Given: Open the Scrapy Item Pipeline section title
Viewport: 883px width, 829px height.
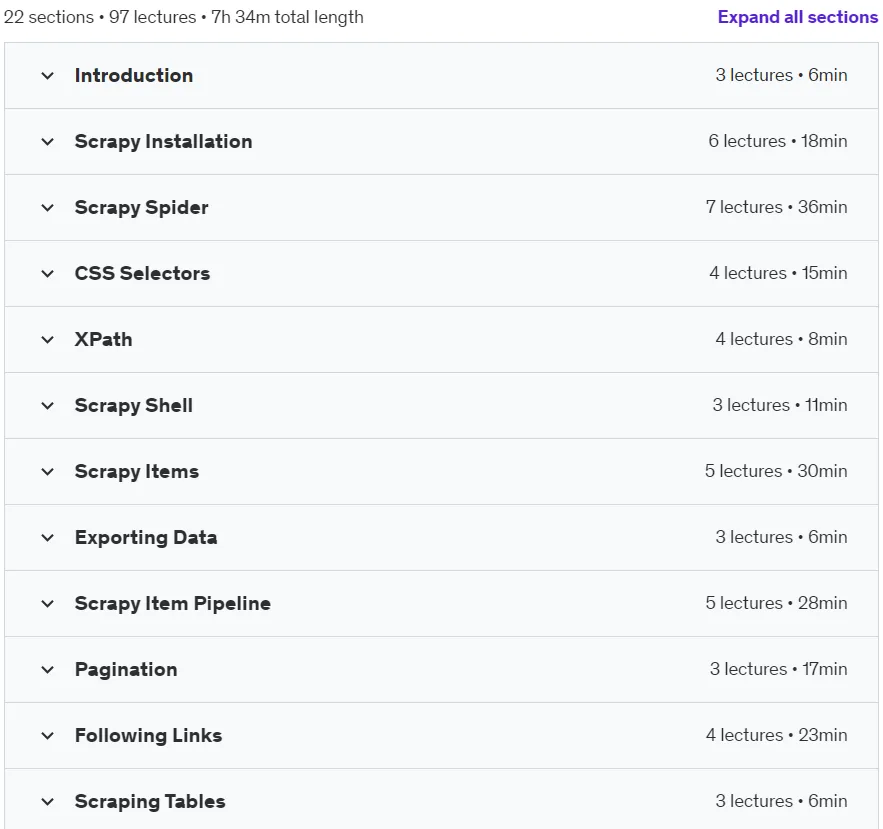Looking at the screenshot, I should coord(172,604).
